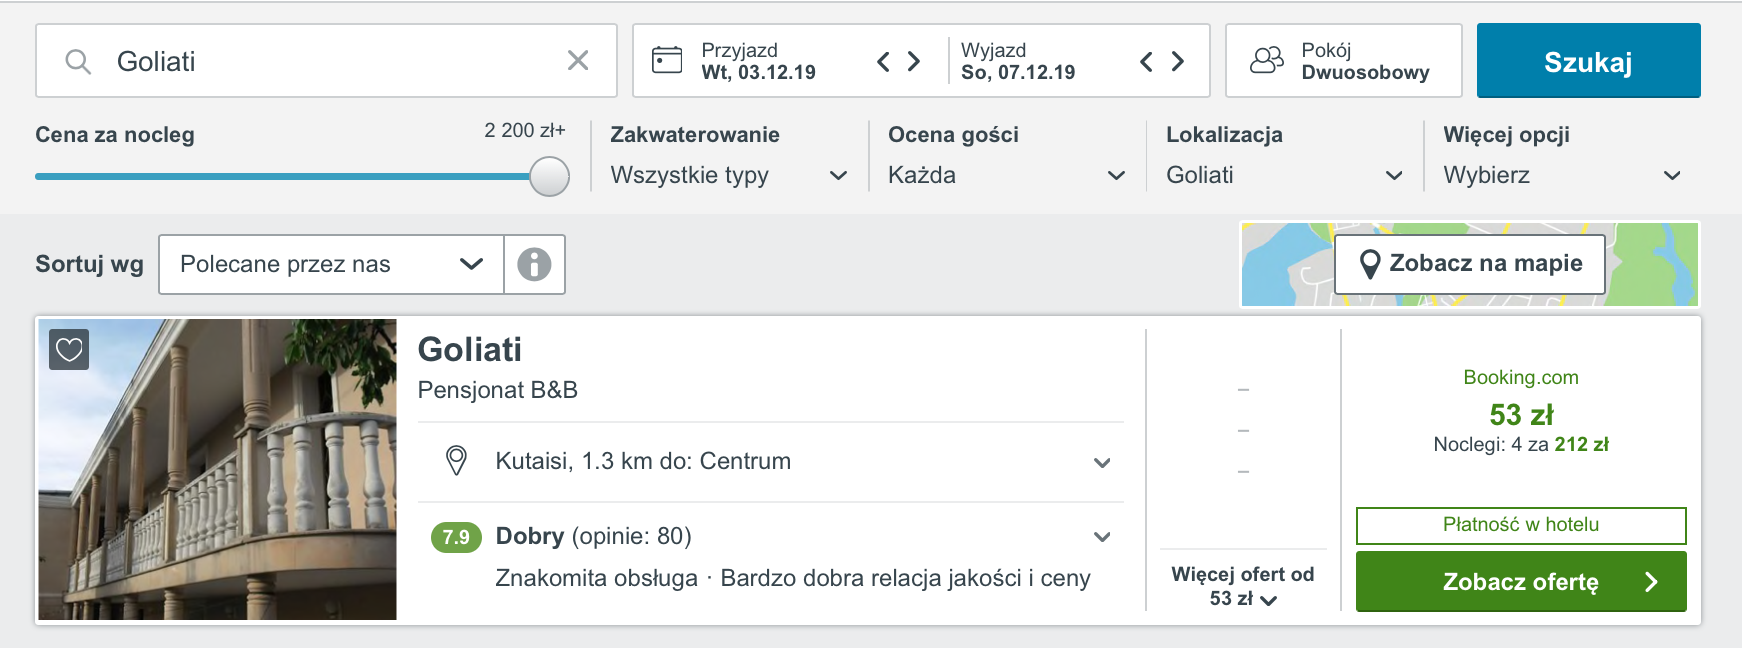Adjust the price per night slider handle
Screen dimensions: 1742x648
(x=549, y=176)
